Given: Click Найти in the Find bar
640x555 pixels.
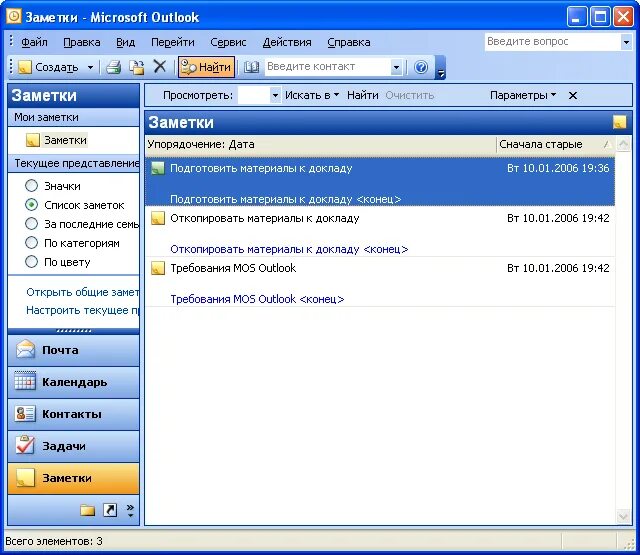Looking at the screenshot, I should (362, 95).
